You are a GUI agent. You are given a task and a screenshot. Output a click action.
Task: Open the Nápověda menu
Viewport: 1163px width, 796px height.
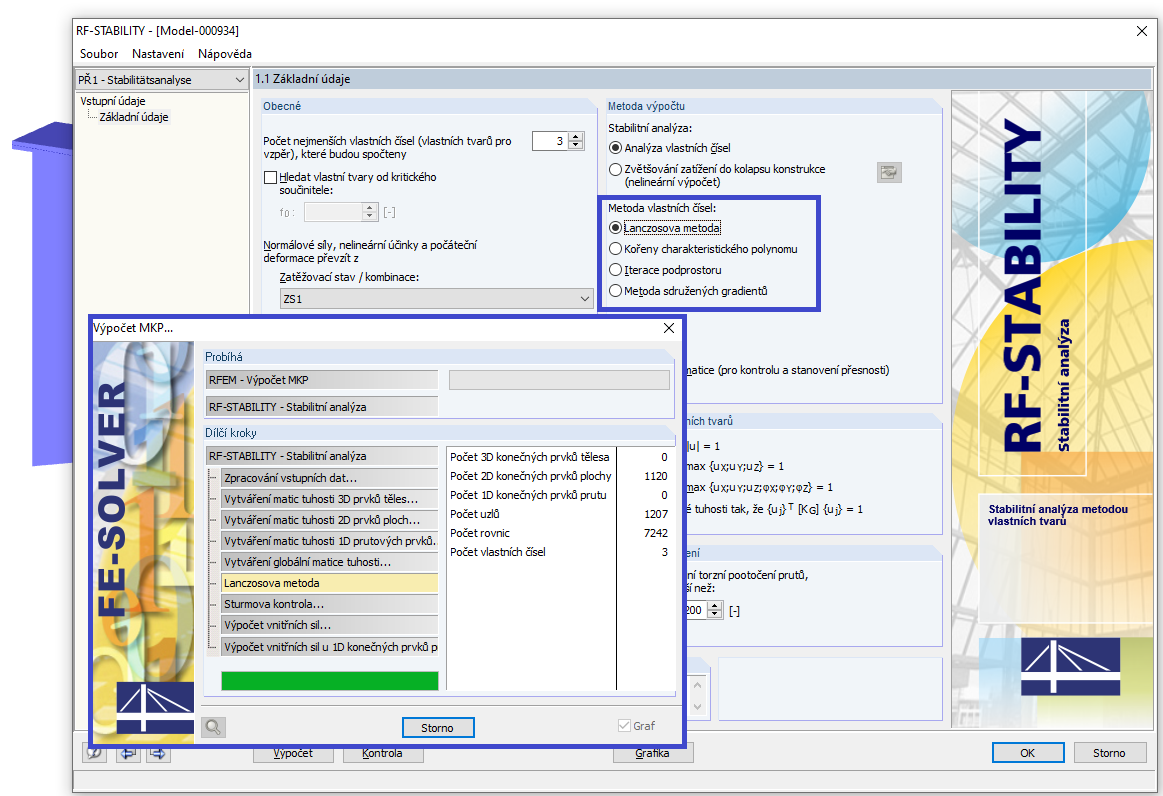click(225, 53)
